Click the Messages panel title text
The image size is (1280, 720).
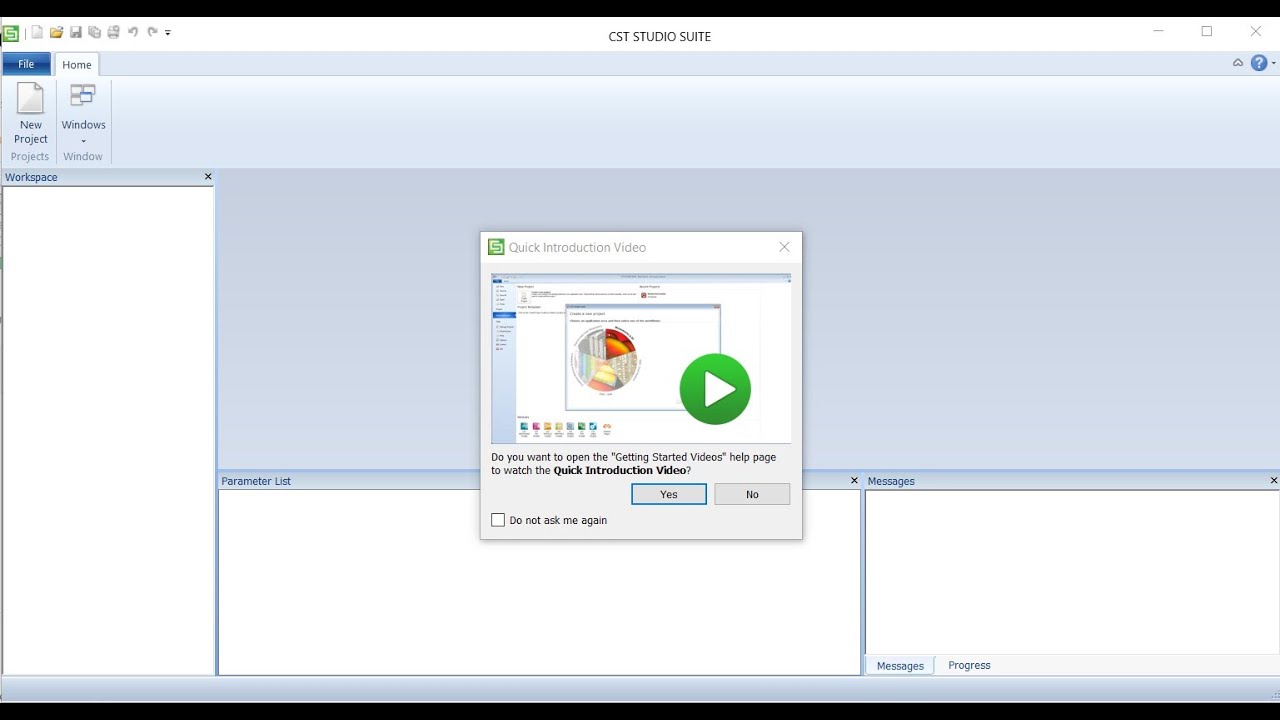891,481
